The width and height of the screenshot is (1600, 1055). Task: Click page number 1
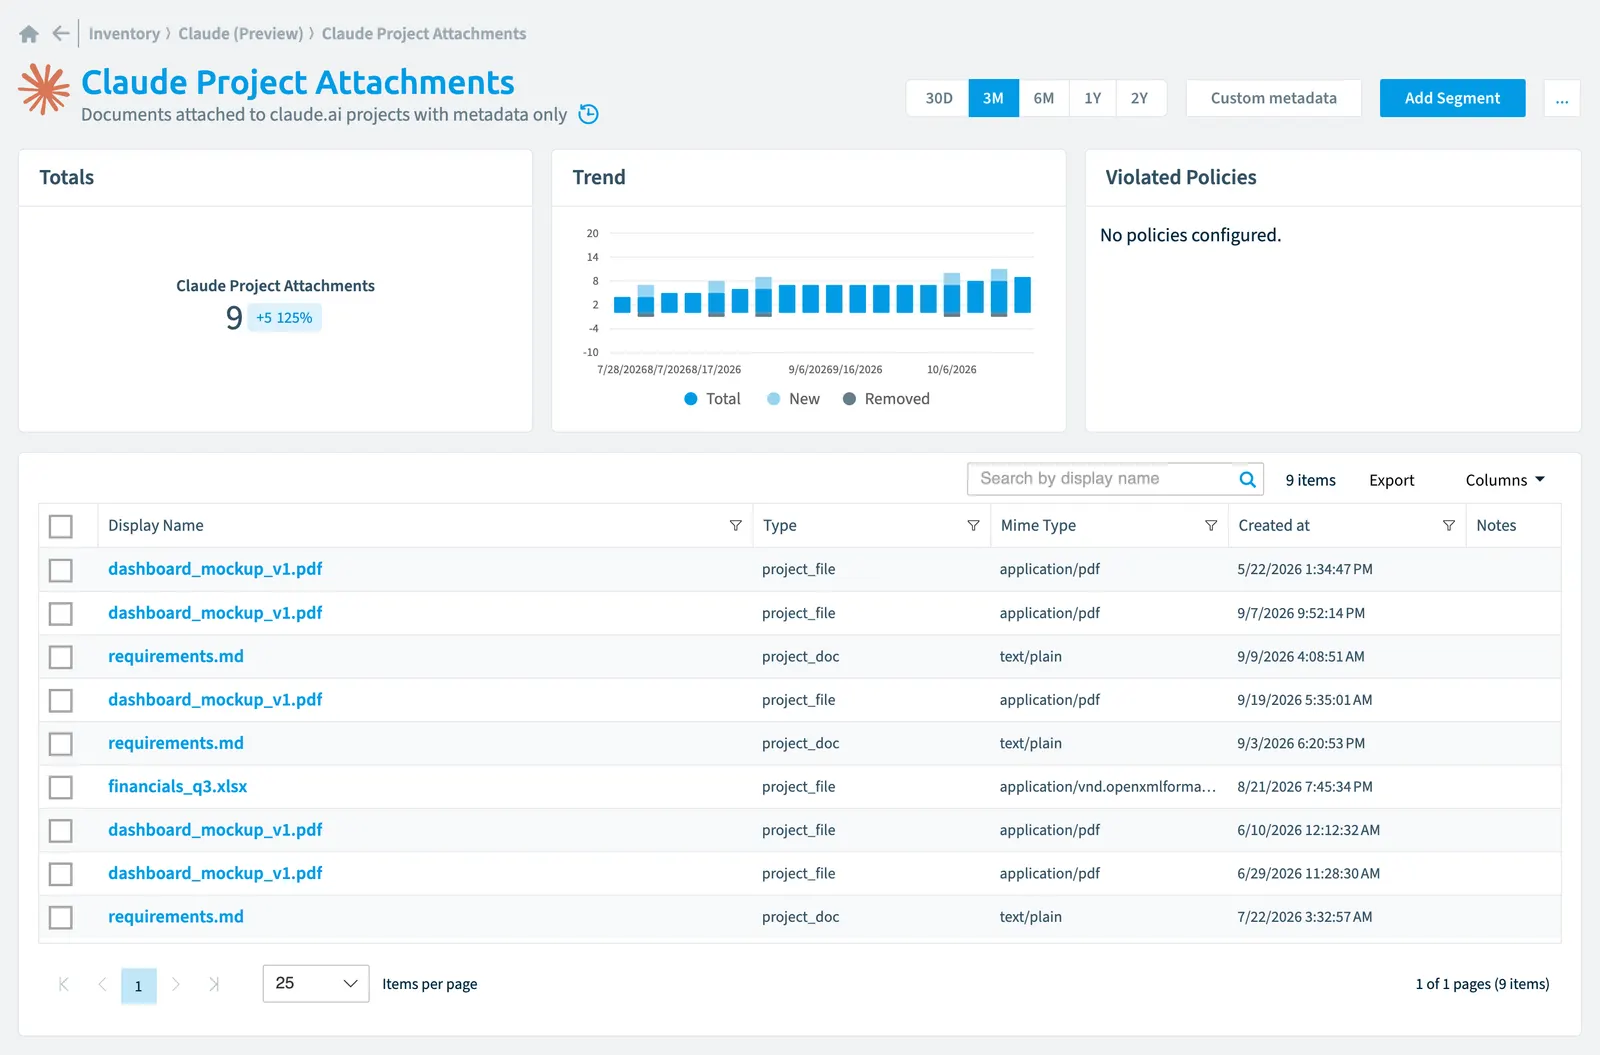pos(139,986)
